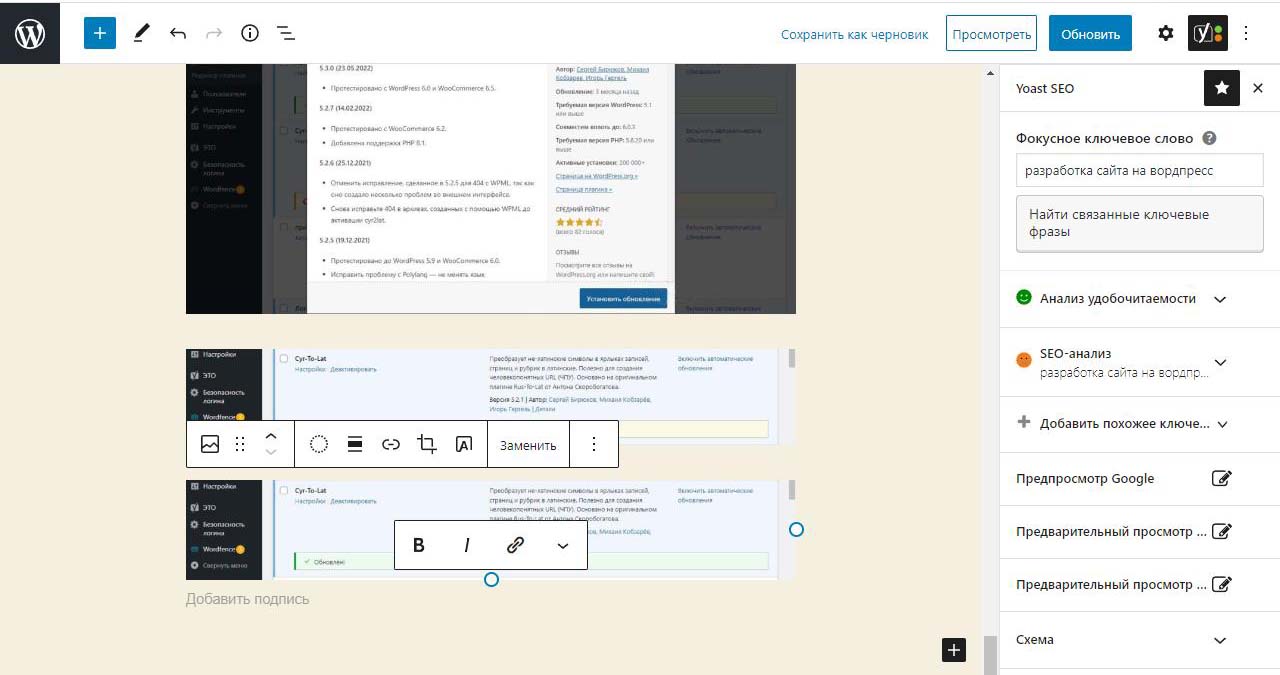Click Сохранить как черновик link

(x=854, y=34)
